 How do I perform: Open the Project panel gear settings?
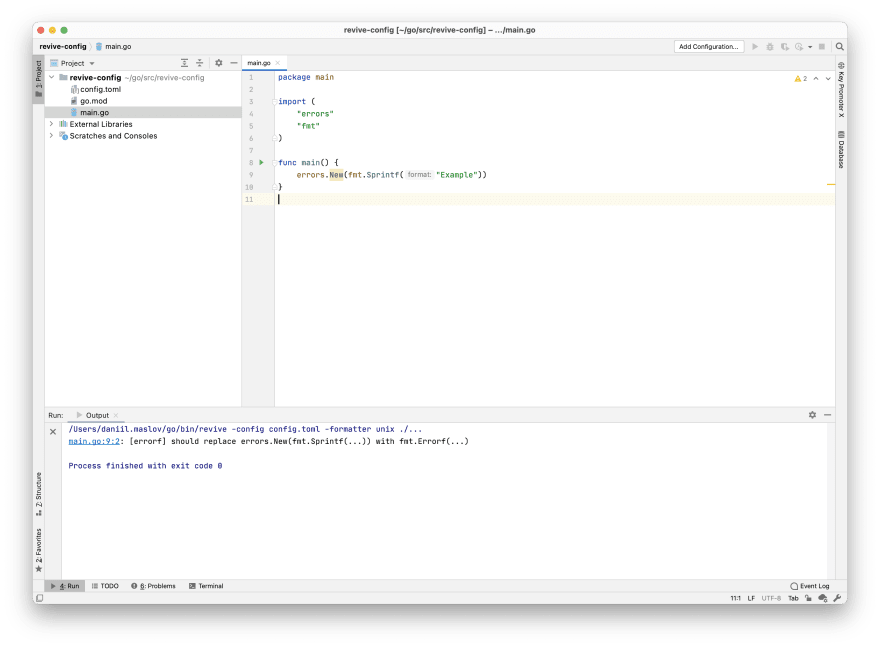219,63
